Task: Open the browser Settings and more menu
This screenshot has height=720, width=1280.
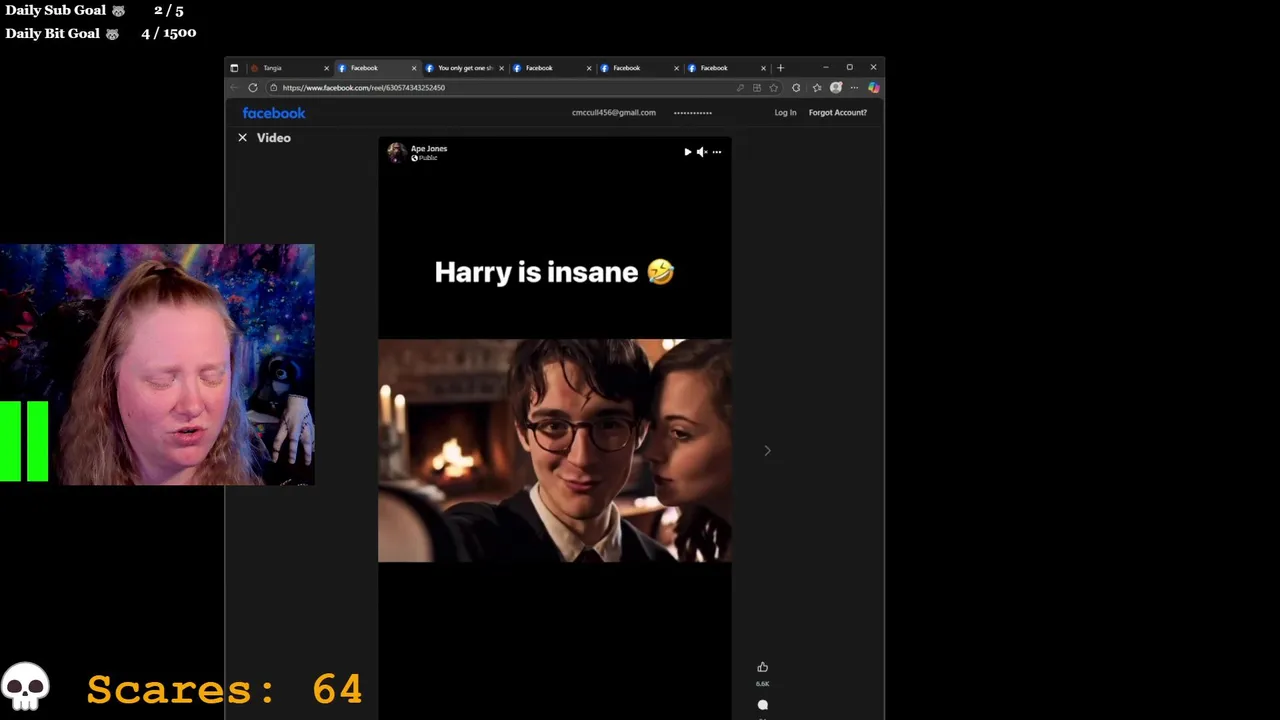Action: 854,88
